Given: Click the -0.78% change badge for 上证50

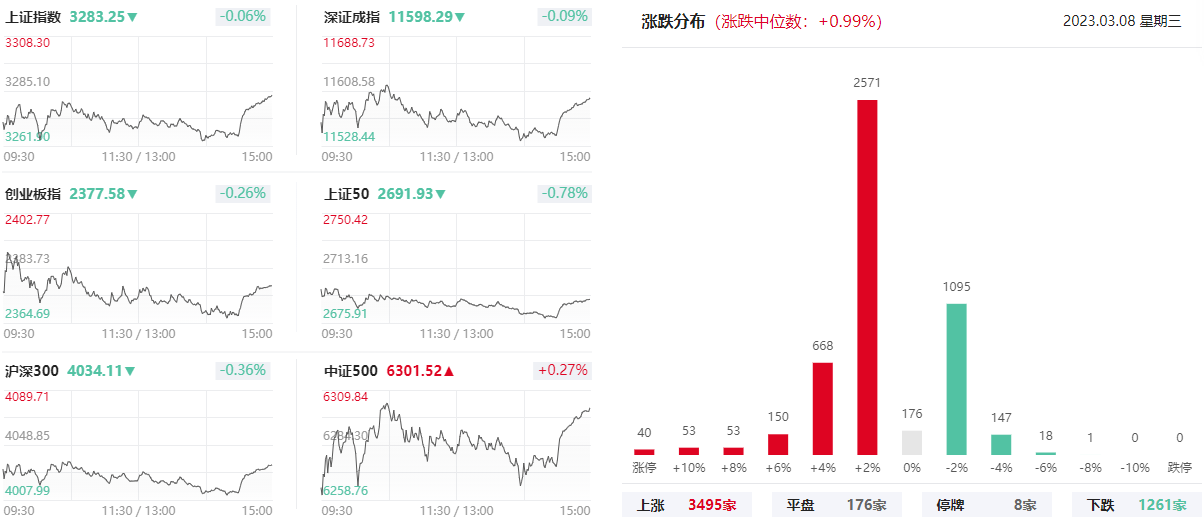Looking at the screenshot, I should pyautogui.click(x=565, y=194).
